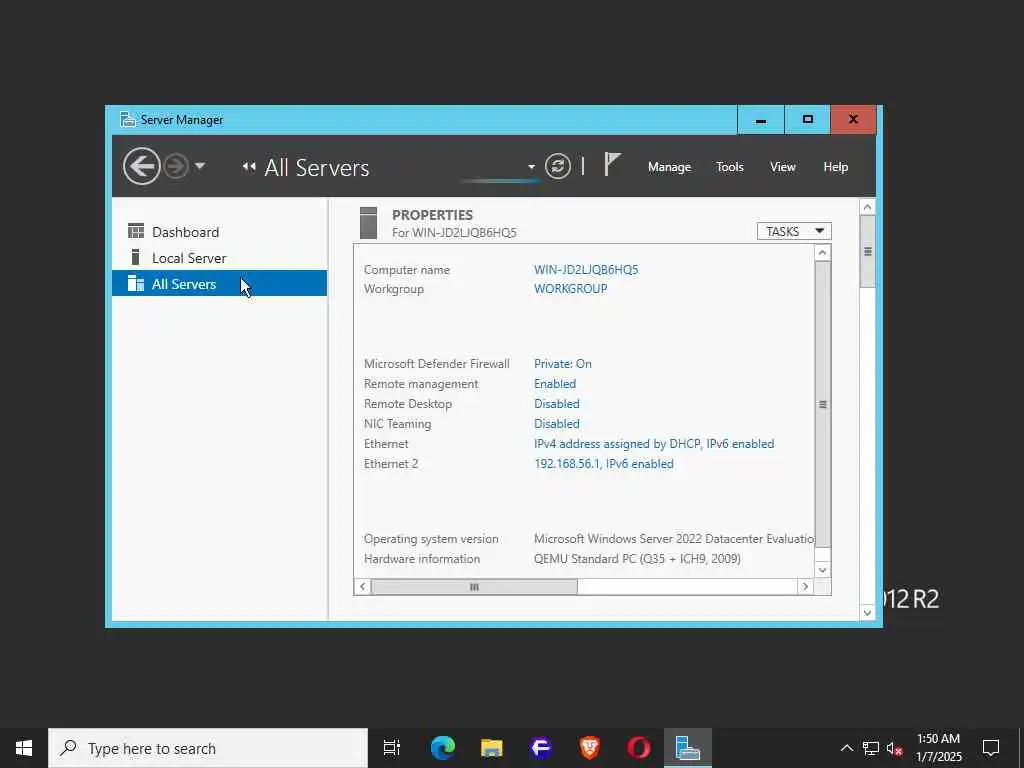1024x768 pixels.
Task: Click the properties panel scroll up arrow
Action: (823, 253)
